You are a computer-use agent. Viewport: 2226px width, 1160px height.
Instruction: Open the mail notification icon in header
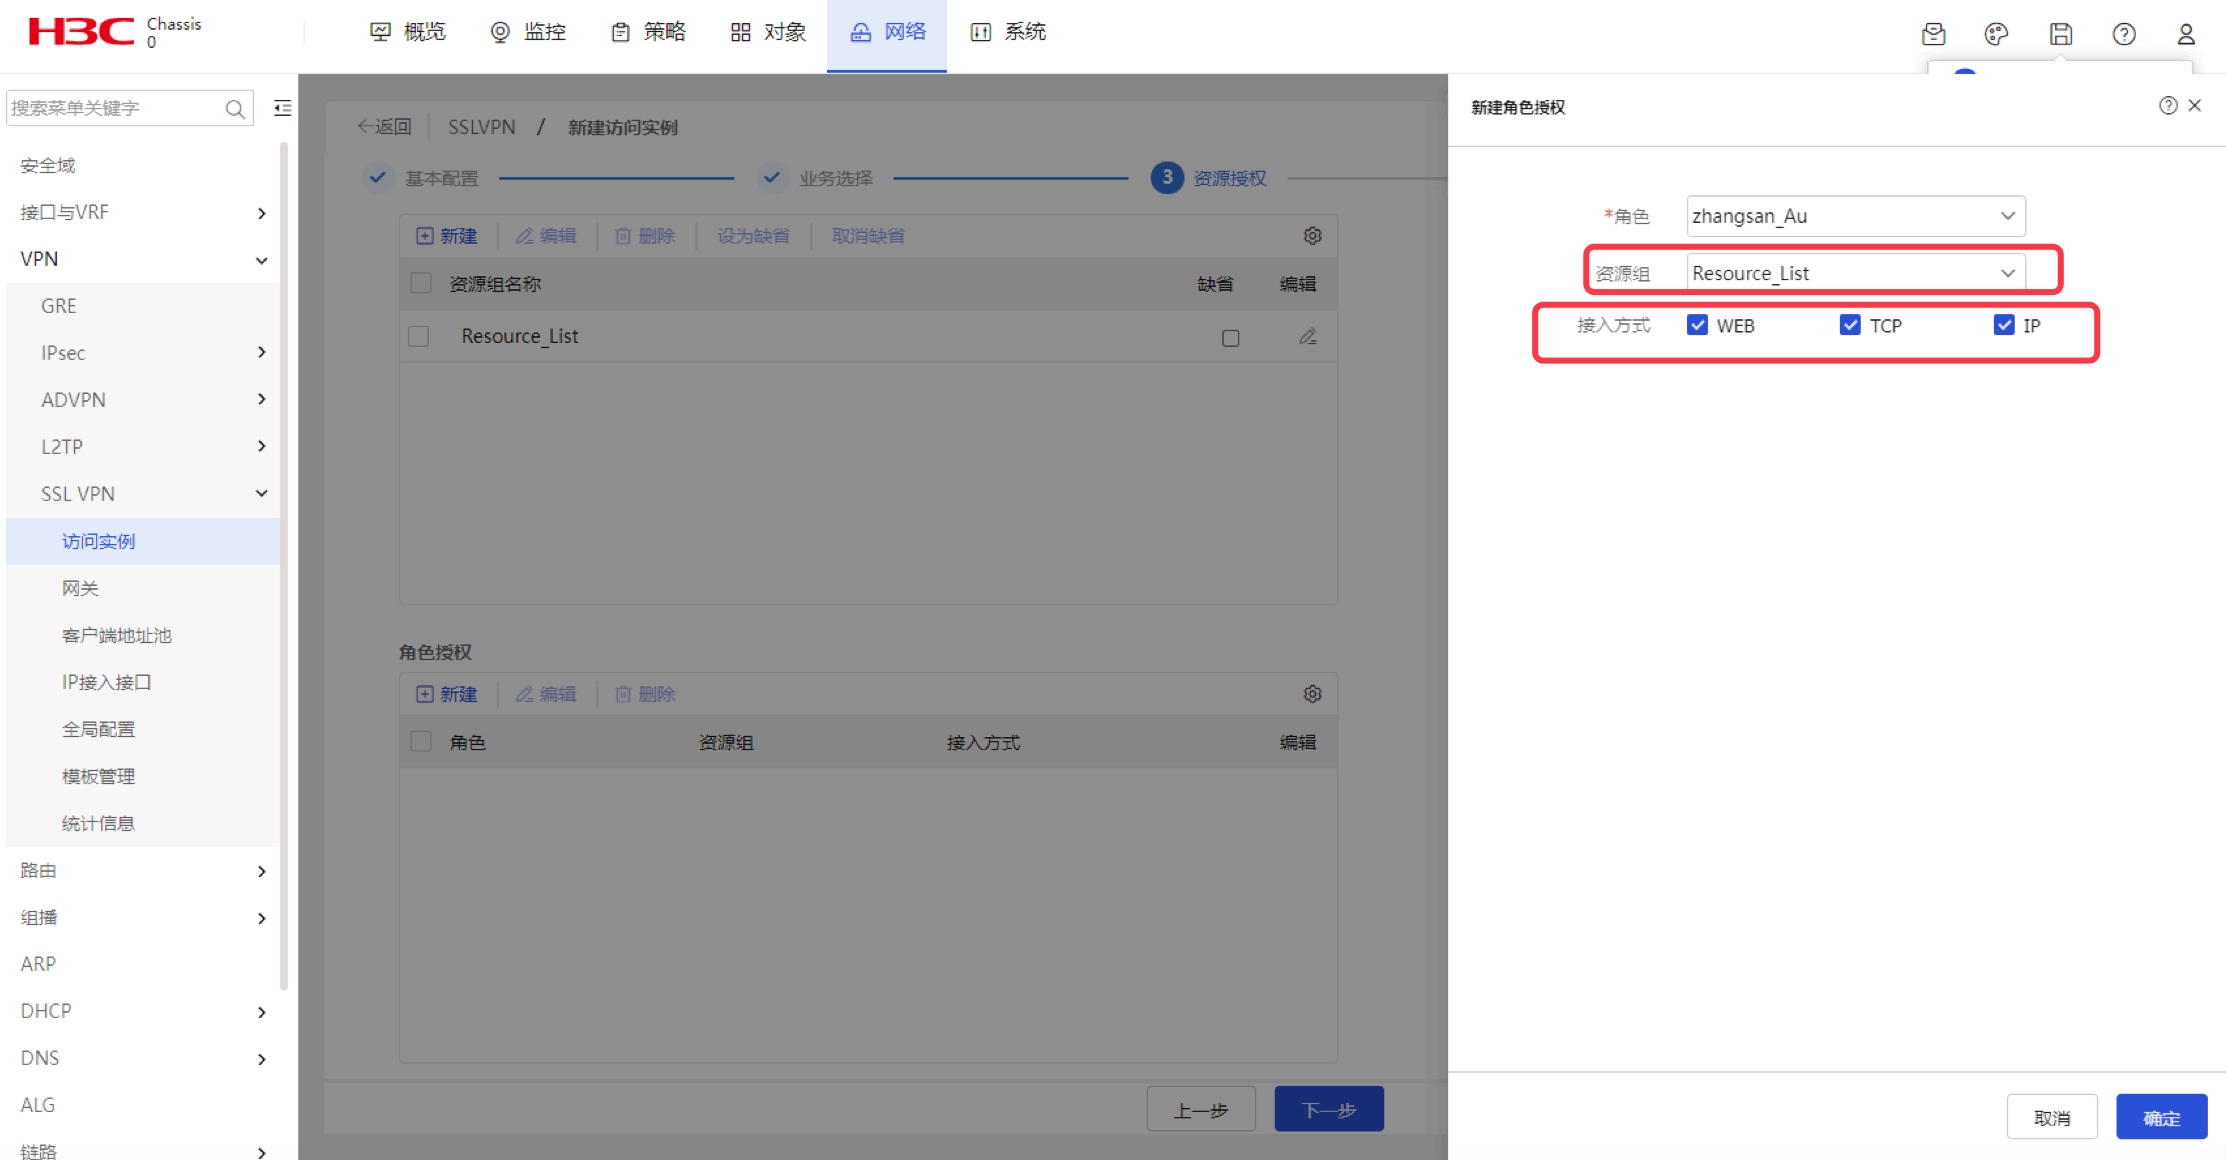coord(1933,34)
